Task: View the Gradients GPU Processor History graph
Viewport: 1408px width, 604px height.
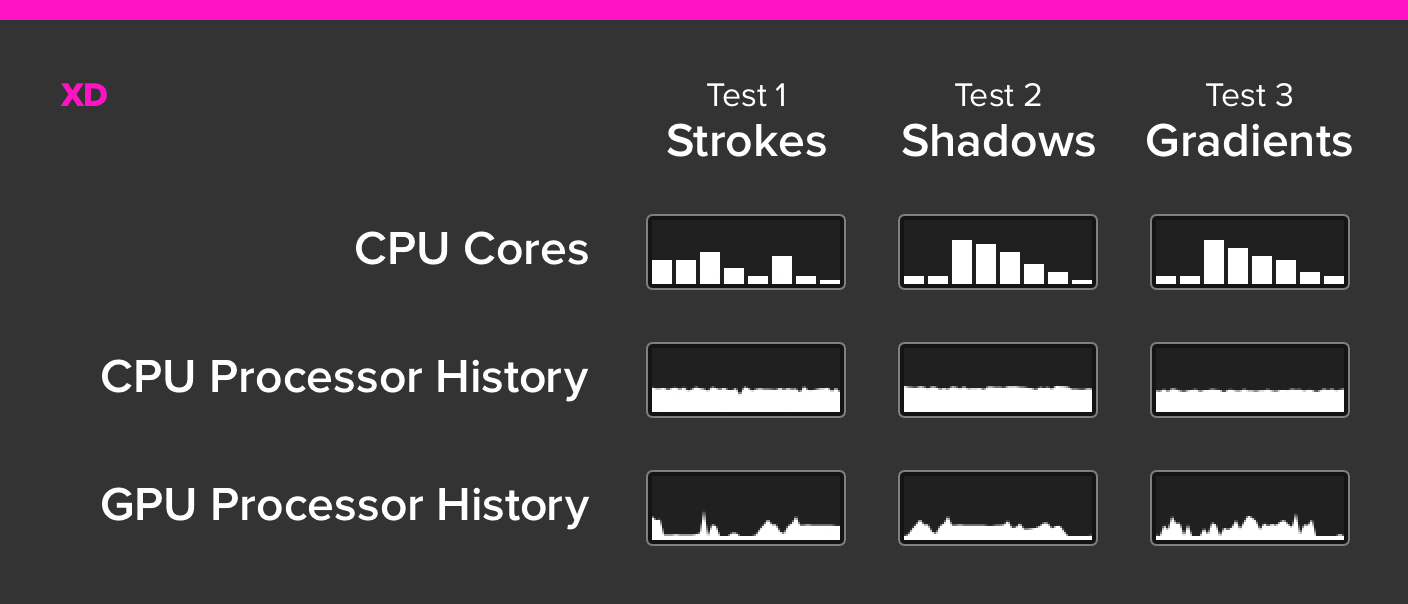Action: 1250,508
